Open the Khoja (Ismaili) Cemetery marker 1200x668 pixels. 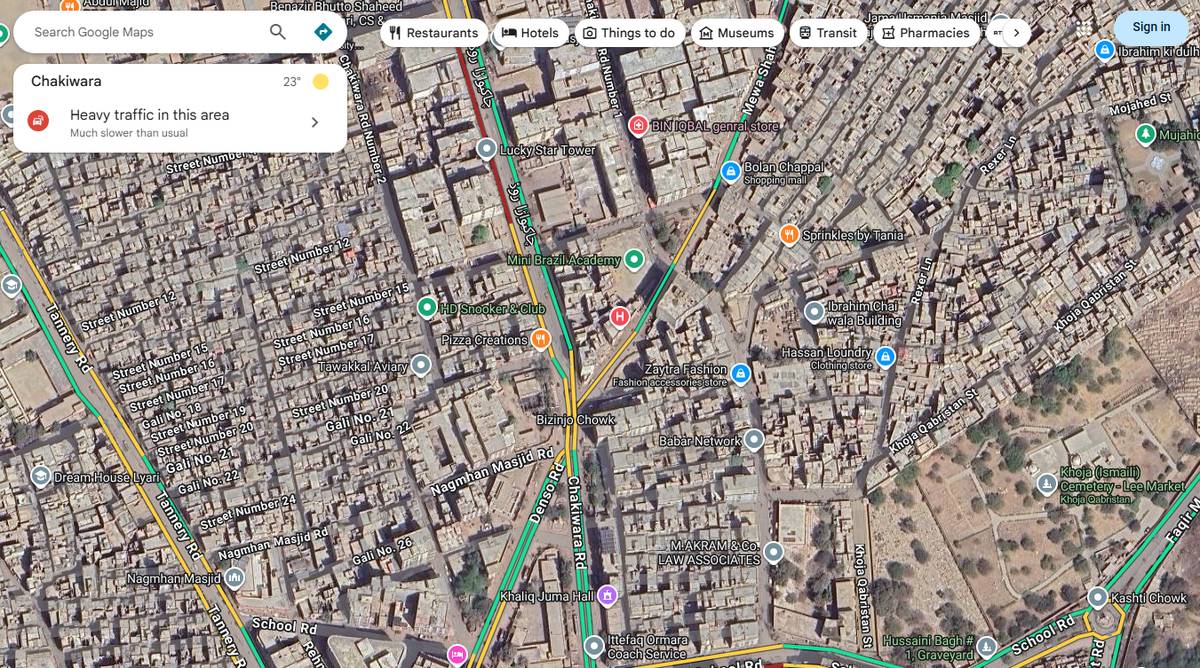(1044, 485)
